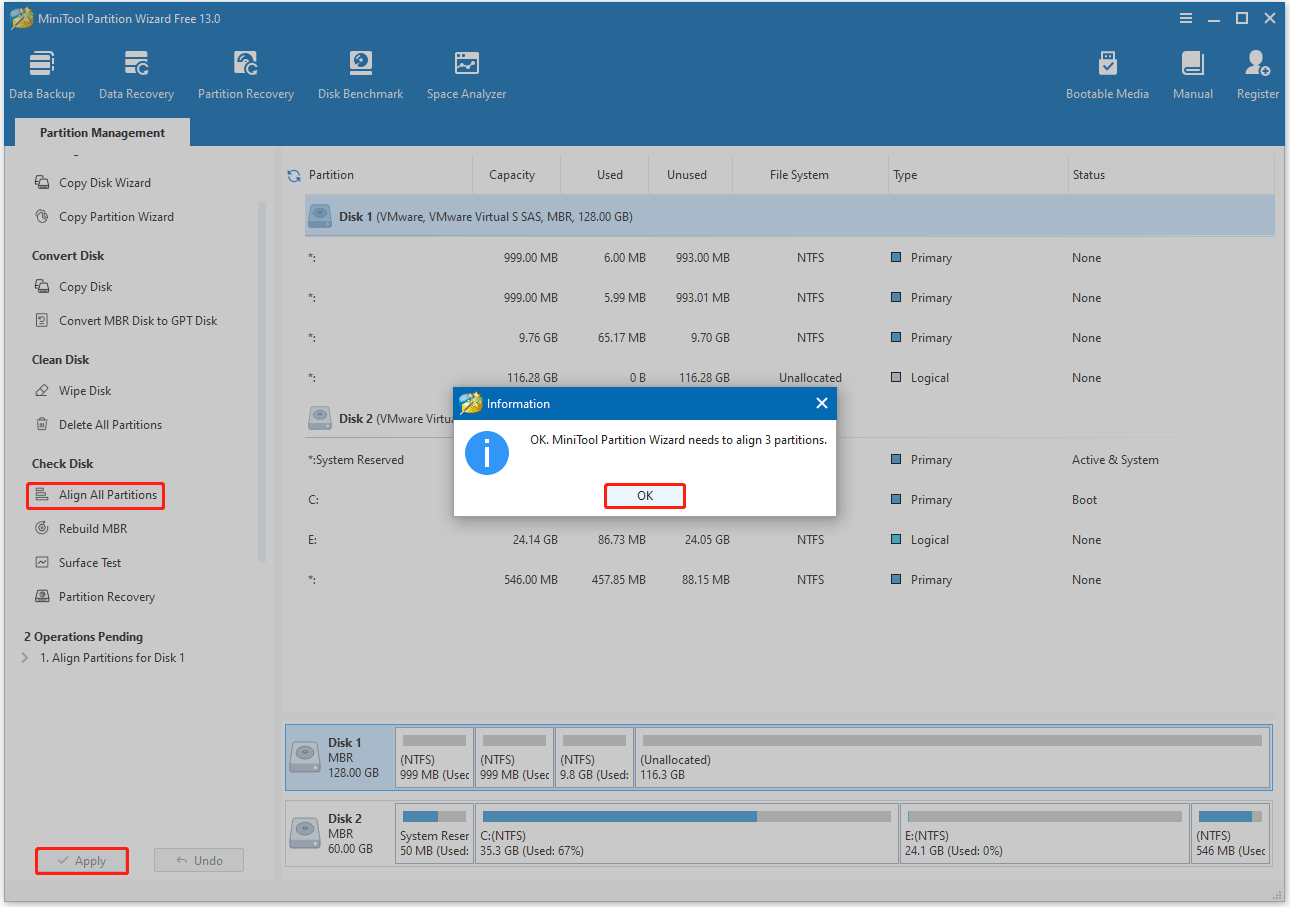The width and height of the screenshot is (1290, 907).
Task: Click OK on the Information dialog
Action: (x=644, y=495)
